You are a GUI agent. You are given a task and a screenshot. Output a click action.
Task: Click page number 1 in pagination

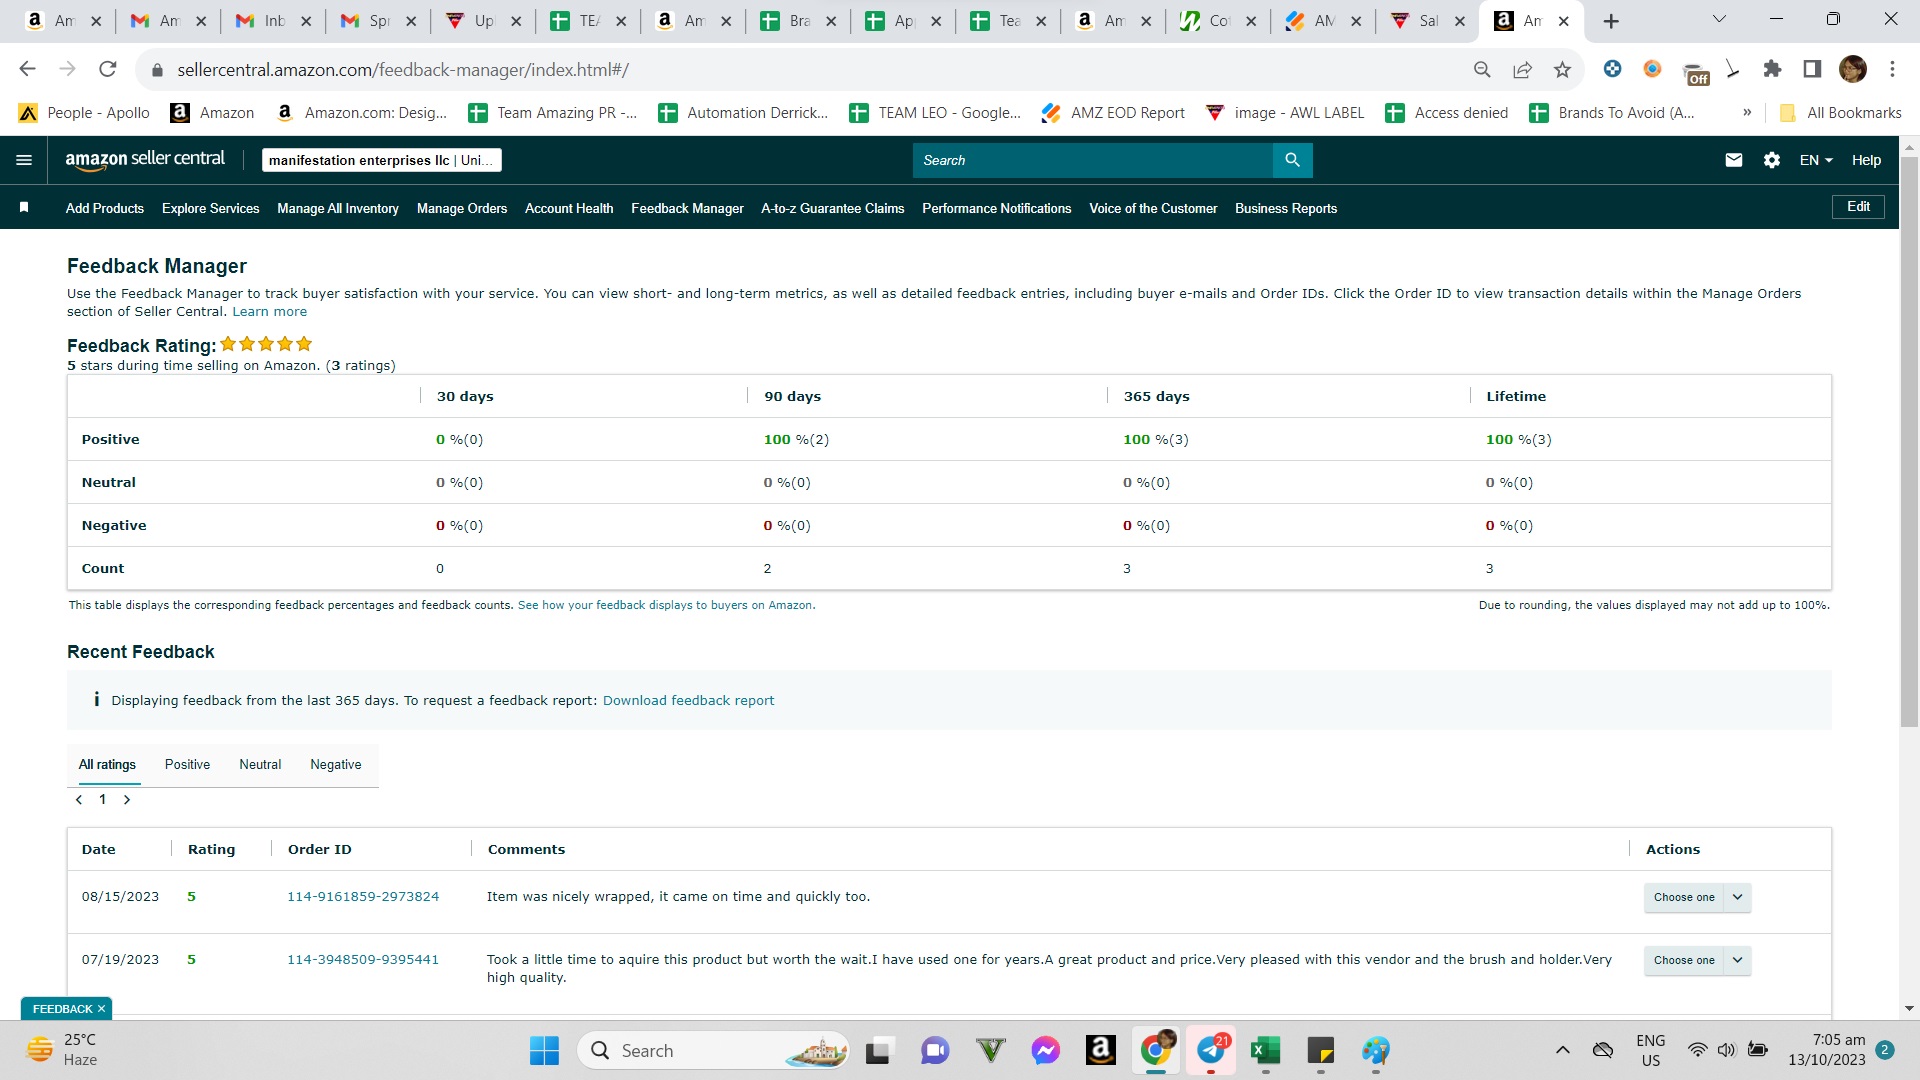102,800
